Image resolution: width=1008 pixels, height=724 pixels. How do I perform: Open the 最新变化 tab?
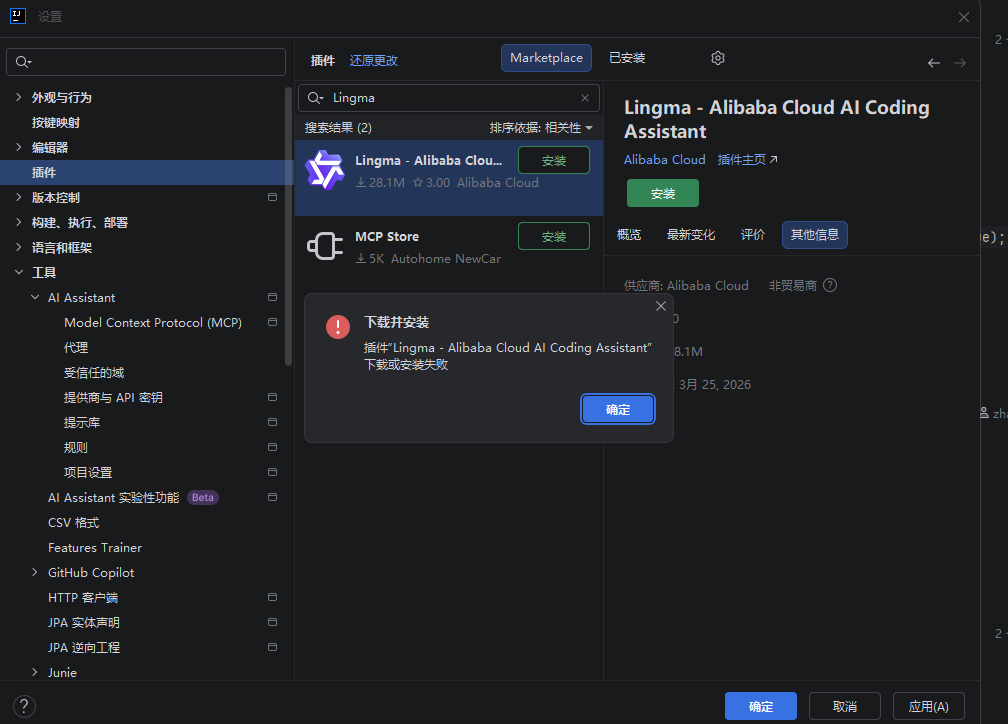coord(690,235)
